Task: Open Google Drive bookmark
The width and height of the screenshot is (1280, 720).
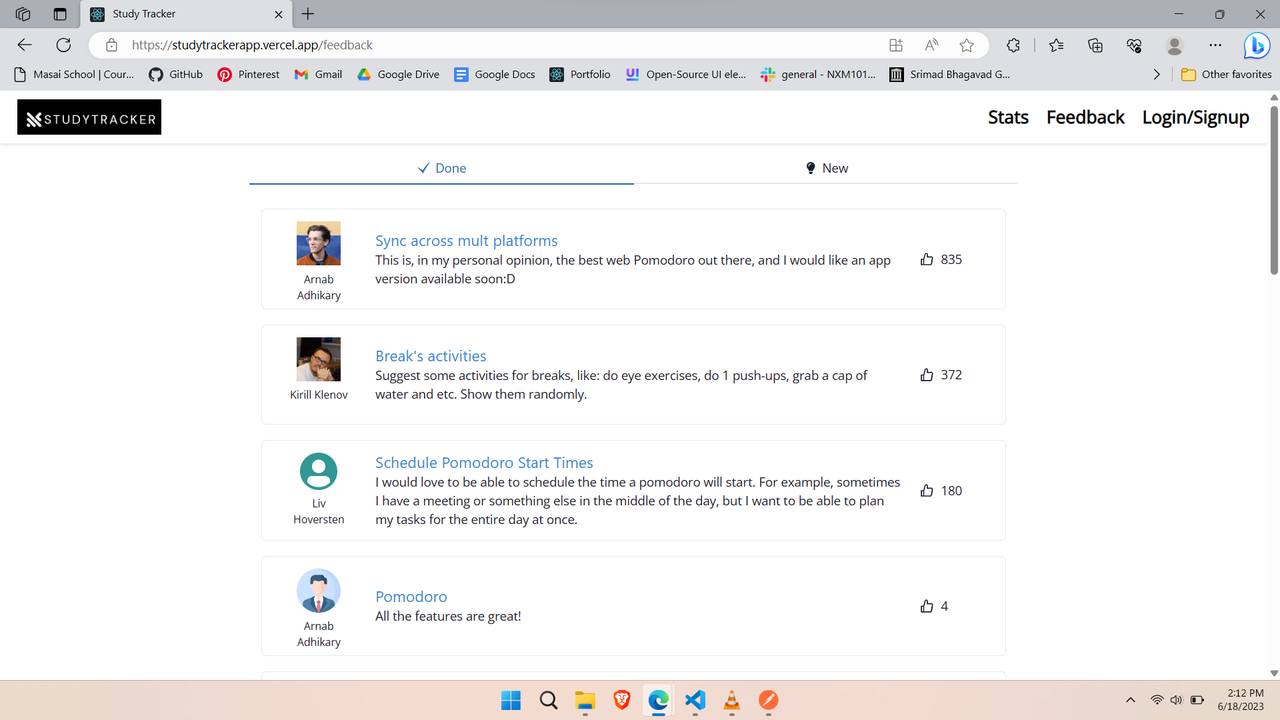Action: coord(398,74)
